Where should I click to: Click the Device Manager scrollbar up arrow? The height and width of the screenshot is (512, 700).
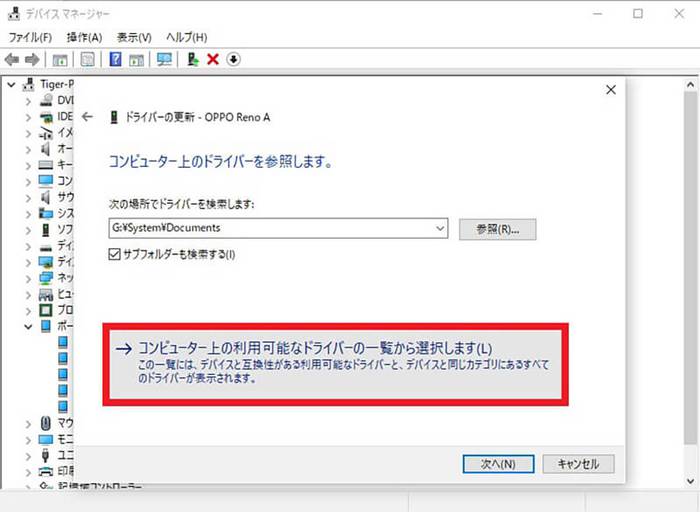(x=690, y=84)
